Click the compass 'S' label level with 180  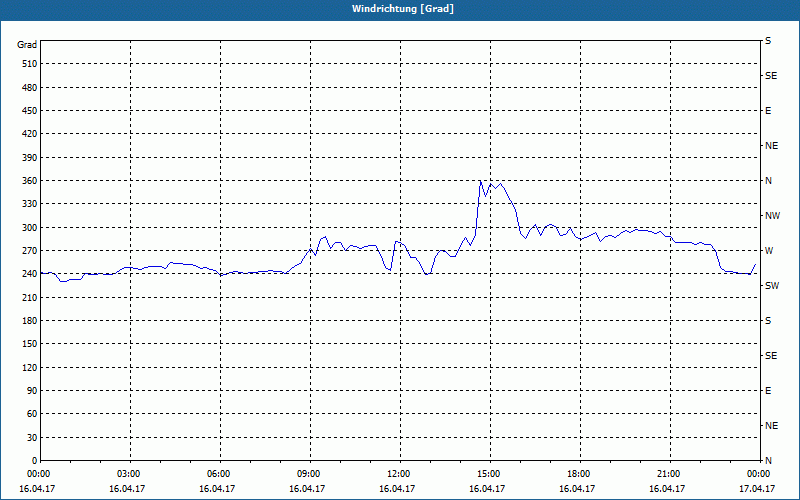(768, 321)
